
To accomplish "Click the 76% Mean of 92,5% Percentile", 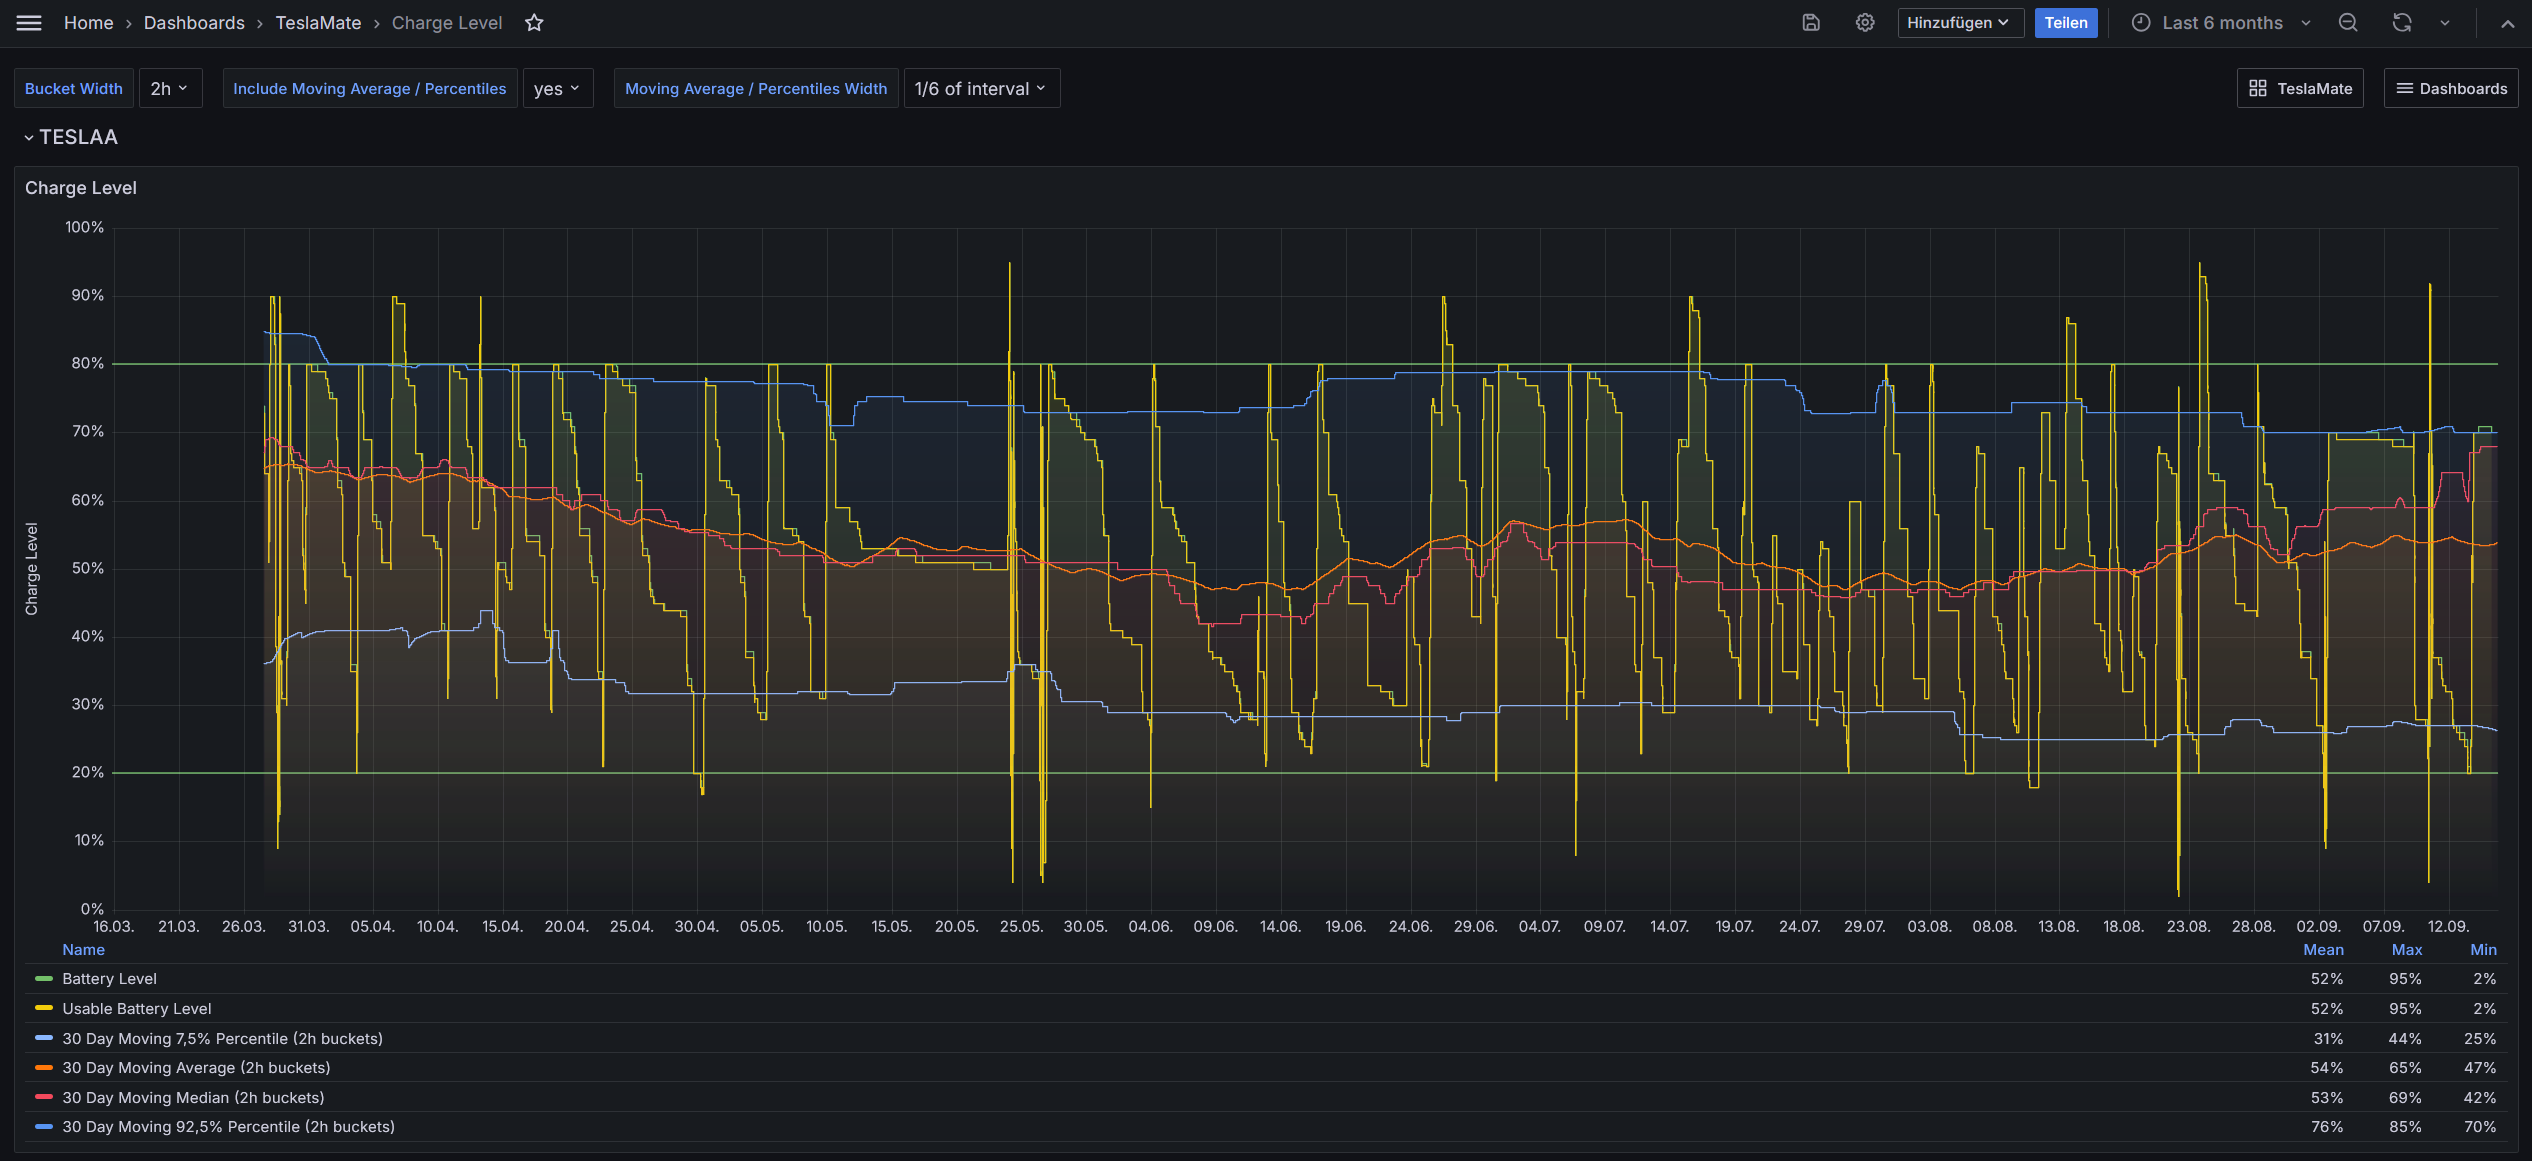I will [2326, 1127].
